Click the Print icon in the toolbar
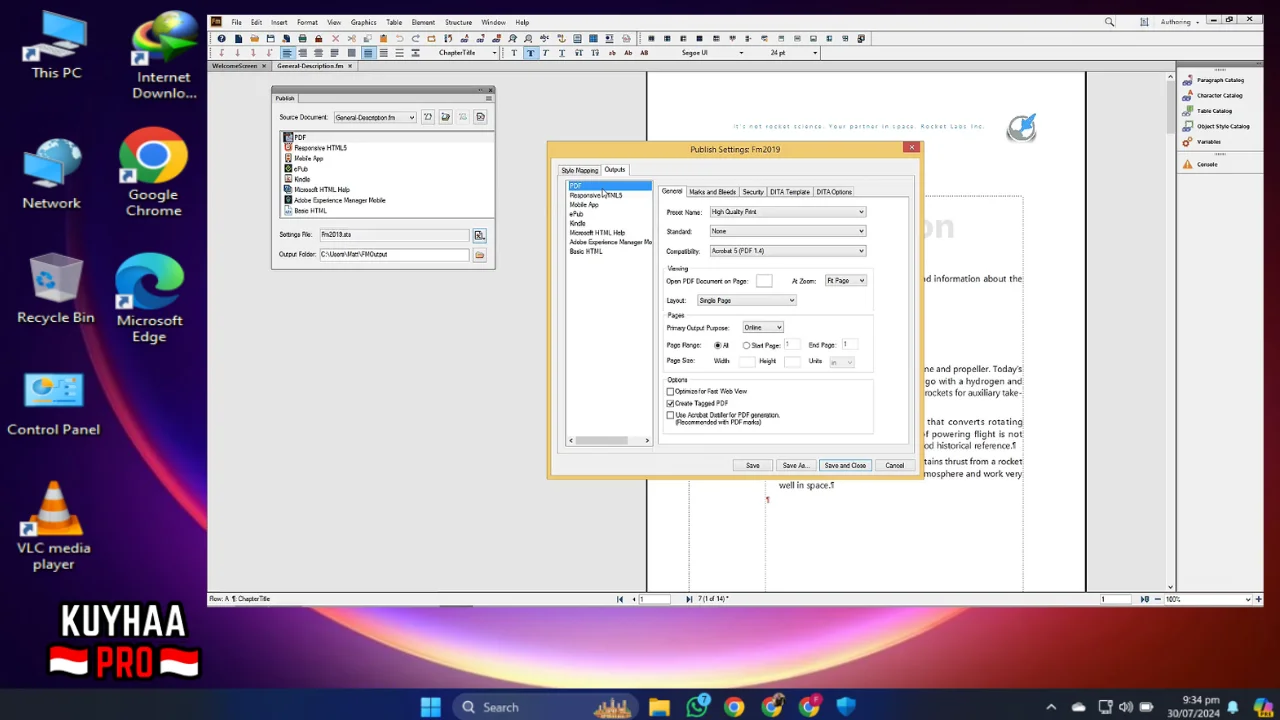1280x720 pixels. click(302, 38)
